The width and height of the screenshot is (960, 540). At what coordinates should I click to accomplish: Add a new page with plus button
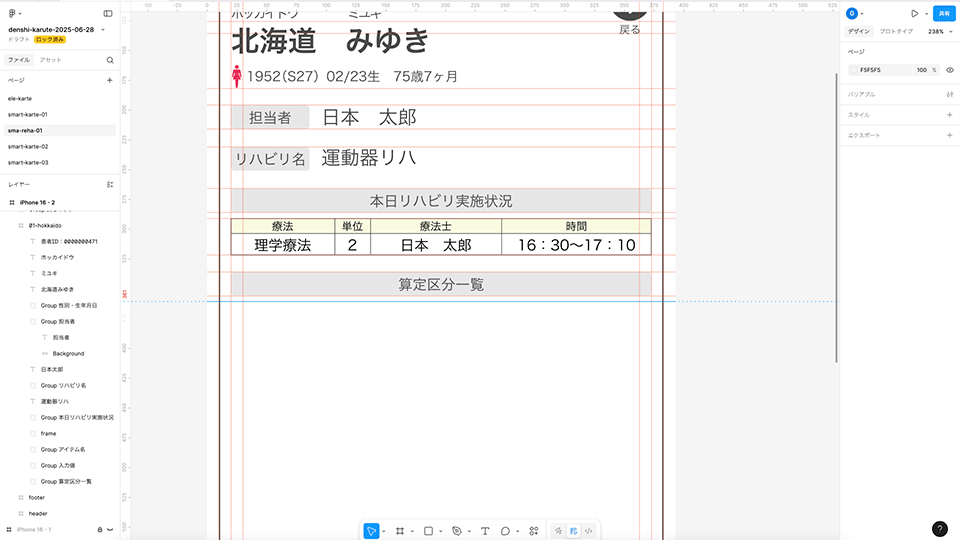[110, 80]
